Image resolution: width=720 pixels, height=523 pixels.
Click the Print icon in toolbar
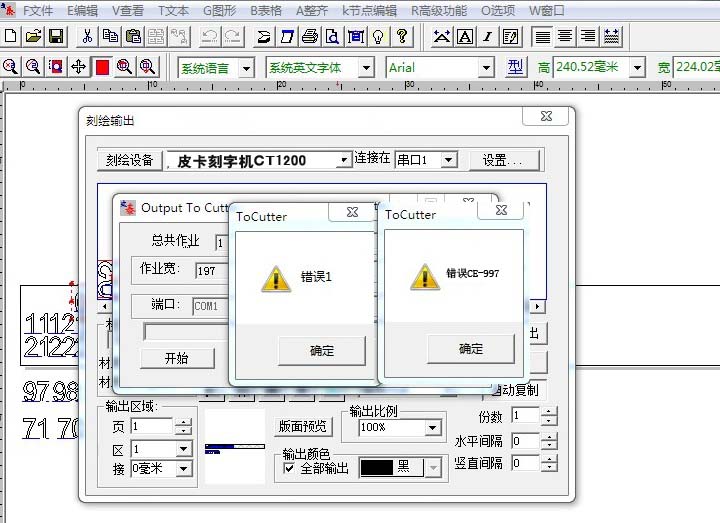click(x=309, y=37)
